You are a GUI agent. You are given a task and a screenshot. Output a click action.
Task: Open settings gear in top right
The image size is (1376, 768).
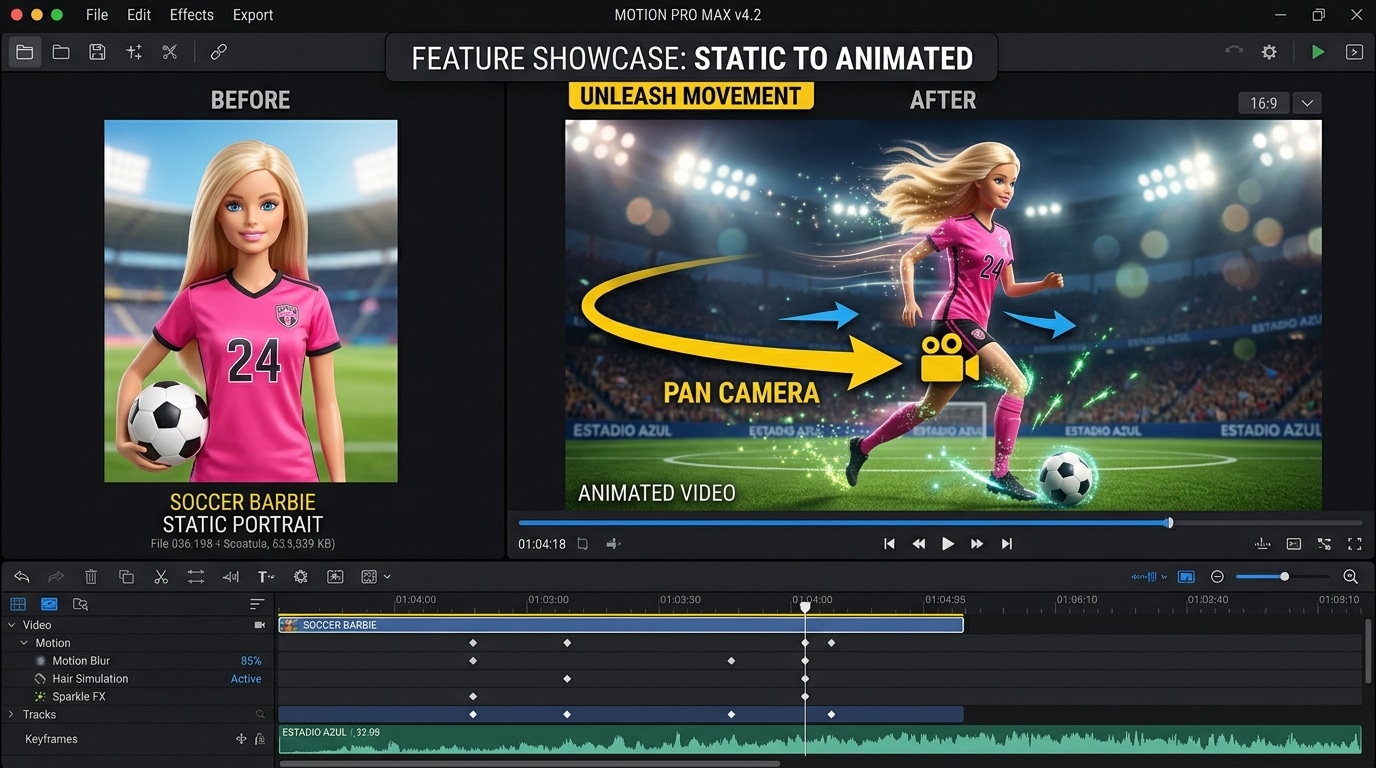click(1269, 52)
